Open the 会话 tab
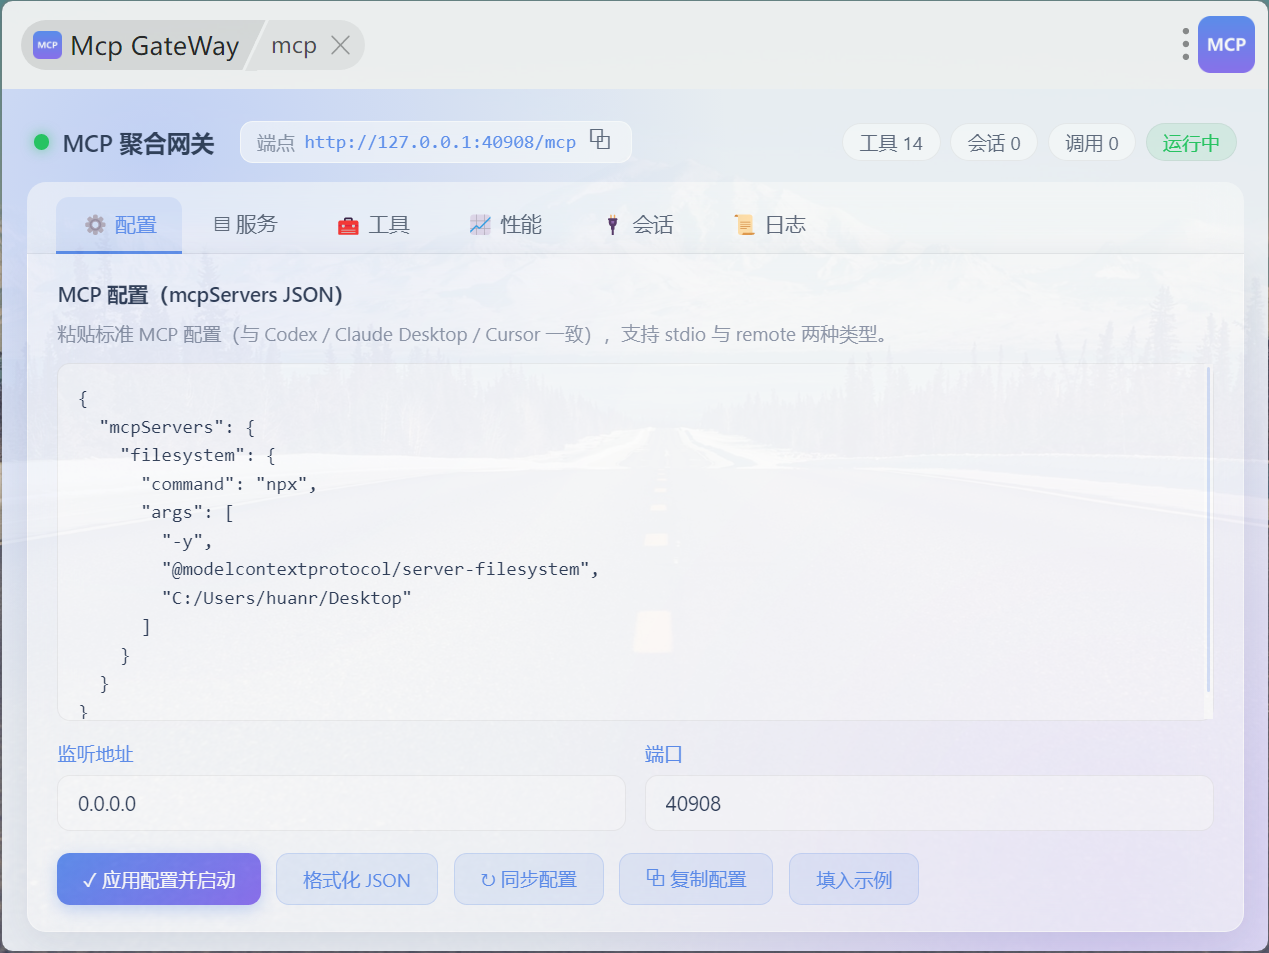Screen dimensions: 1269x953 [639, 225]
